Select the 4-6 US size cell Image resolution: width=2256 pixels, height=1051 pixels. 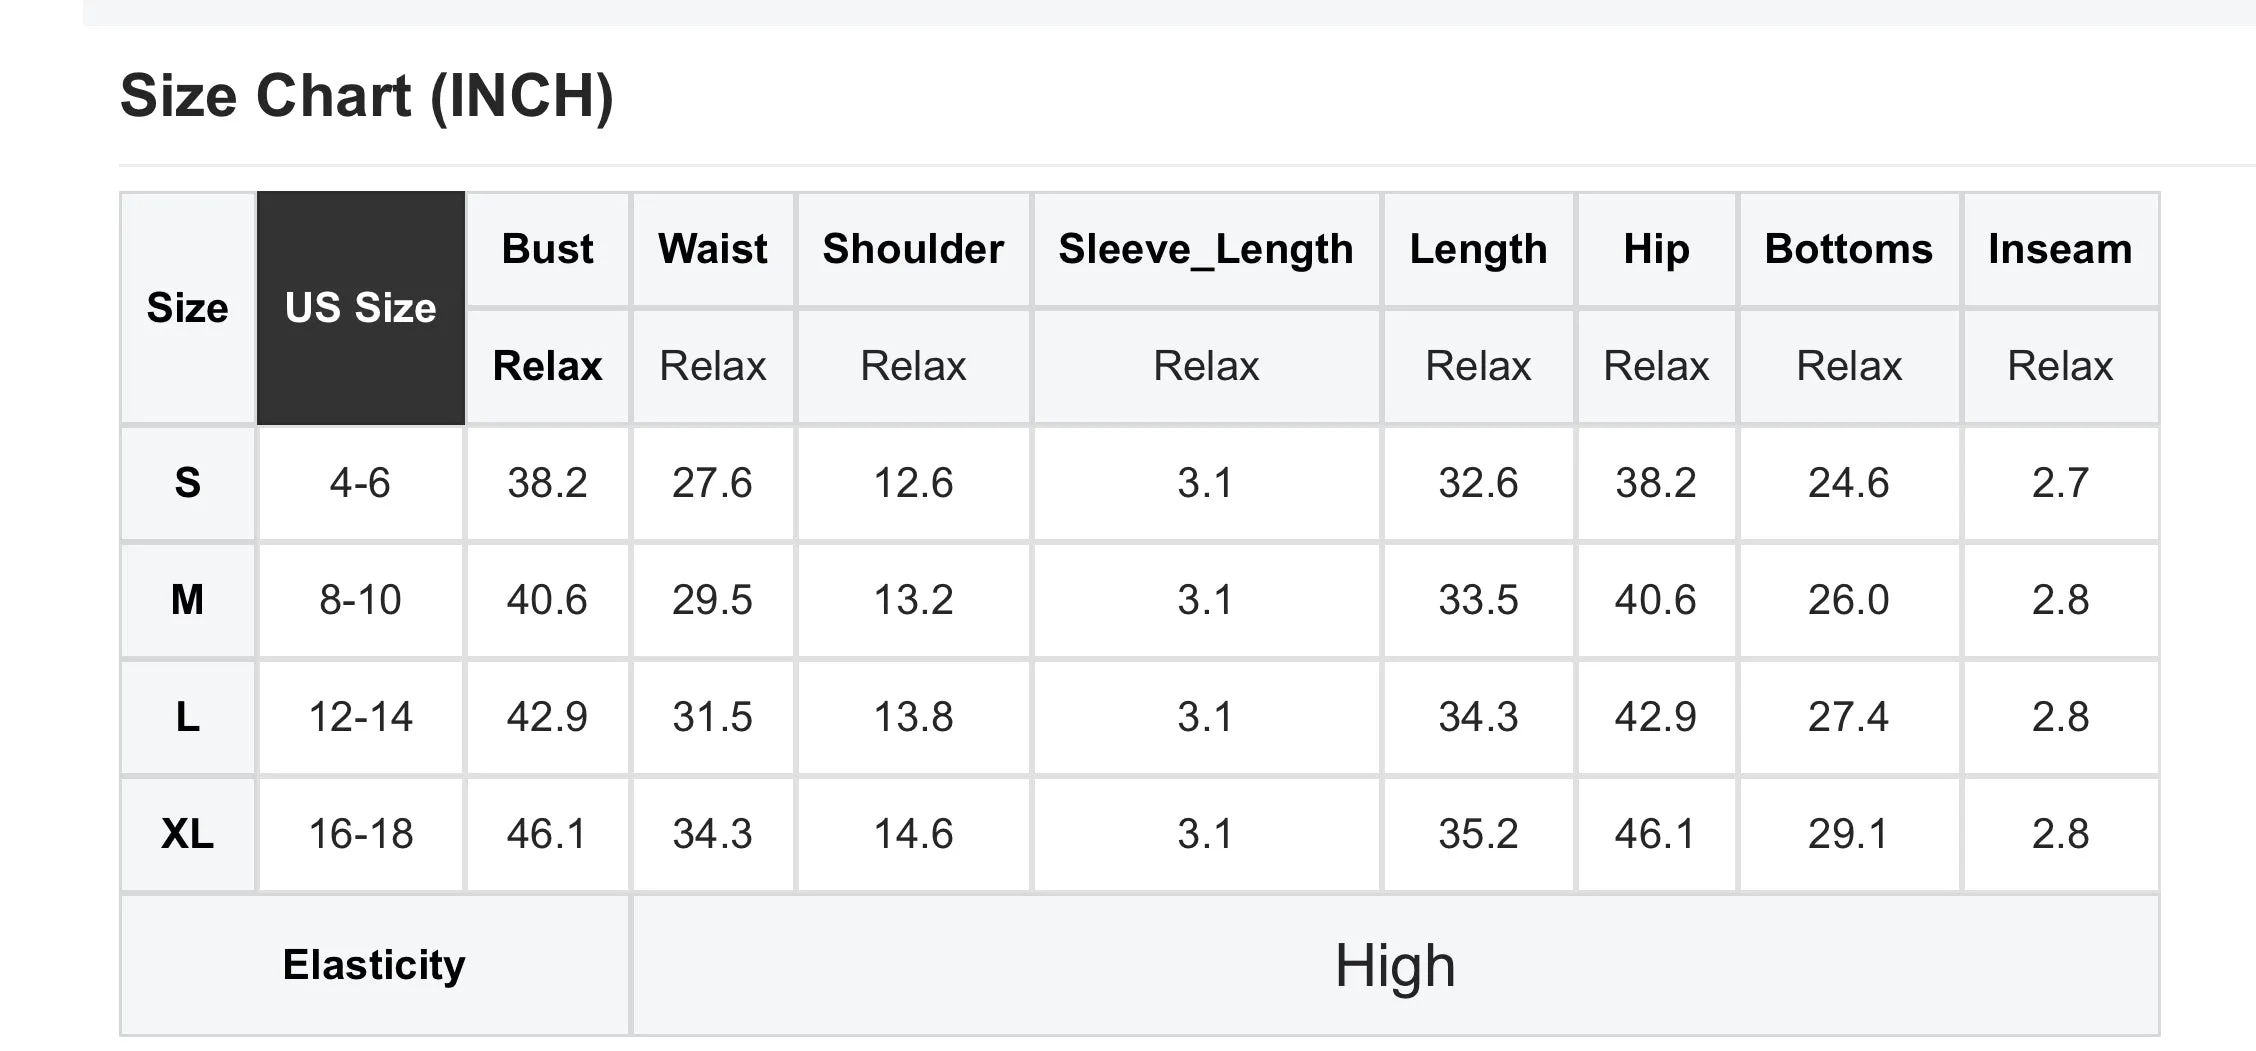pos(361,483)
